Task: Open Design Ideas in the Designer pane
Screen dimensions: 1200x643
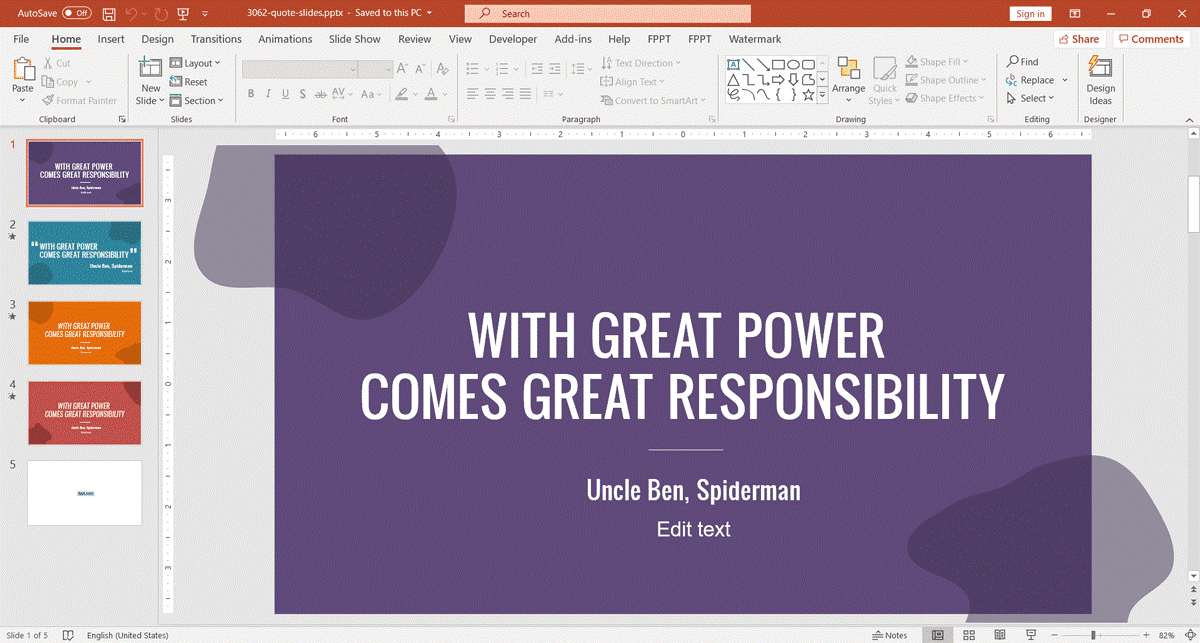Action: point(1100,80)
